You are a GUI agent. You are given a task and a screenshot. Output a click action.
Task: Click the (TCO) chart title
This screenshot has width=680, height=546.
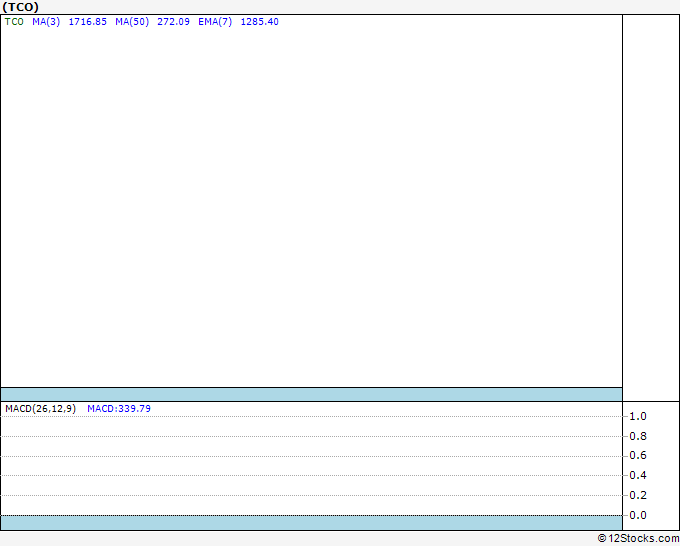click(x=20, y=7)
